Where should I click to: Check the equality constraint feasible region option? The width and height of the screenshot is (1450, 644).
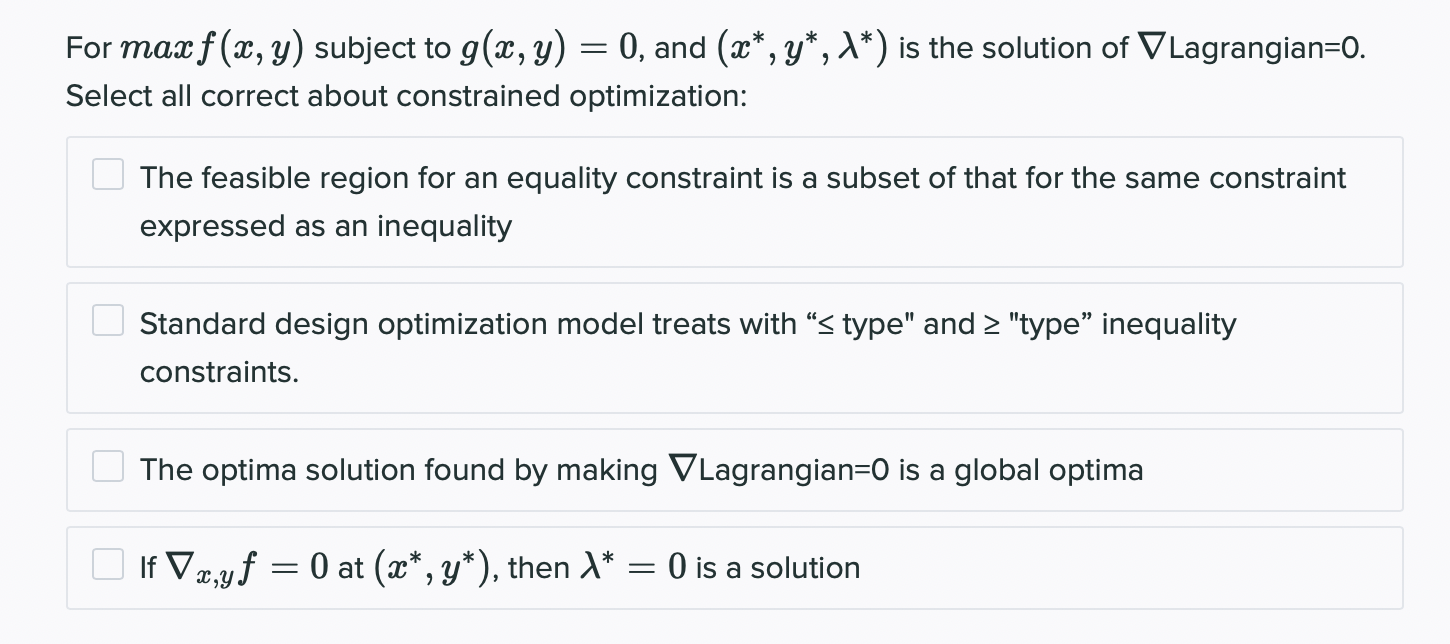click(x=107, y=174)
